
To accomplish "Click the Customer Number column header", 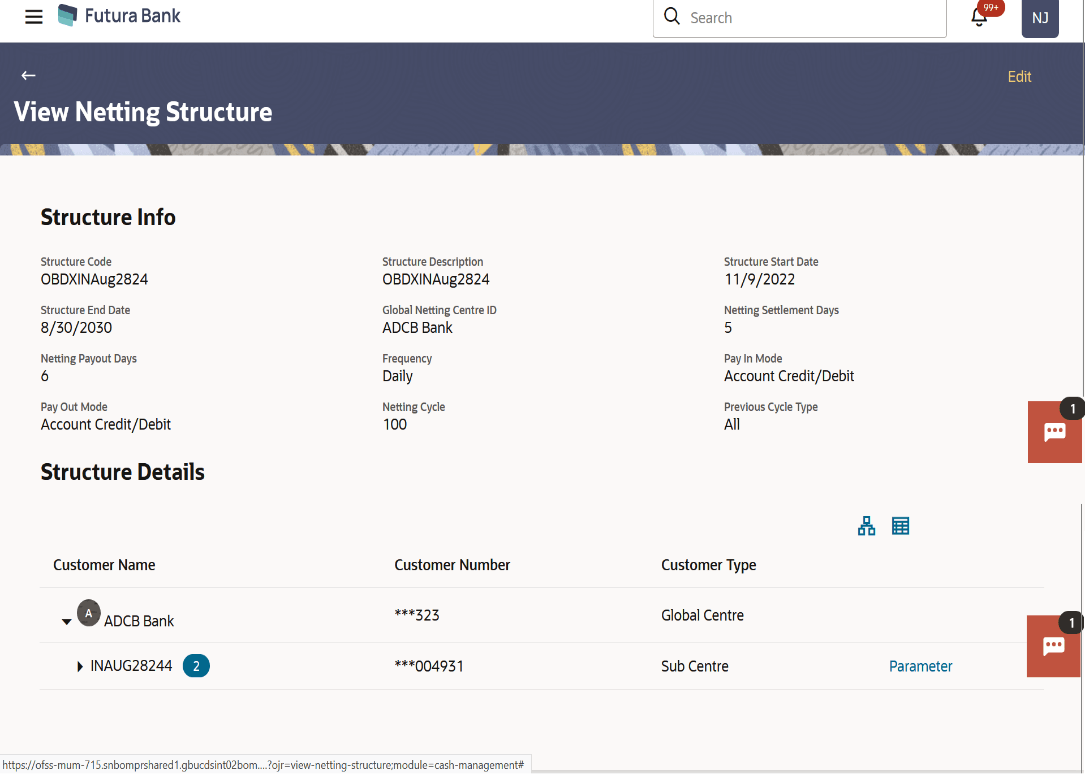I will 452,565.
